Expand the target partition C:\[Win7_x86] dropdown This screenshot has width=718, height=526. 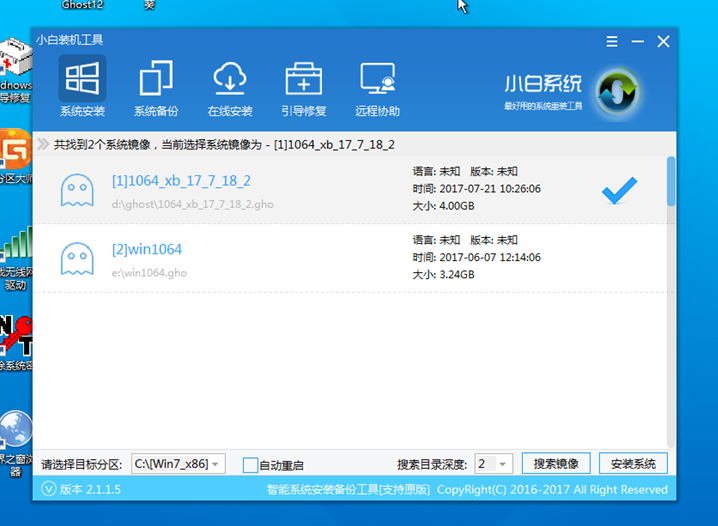[217, 464]
